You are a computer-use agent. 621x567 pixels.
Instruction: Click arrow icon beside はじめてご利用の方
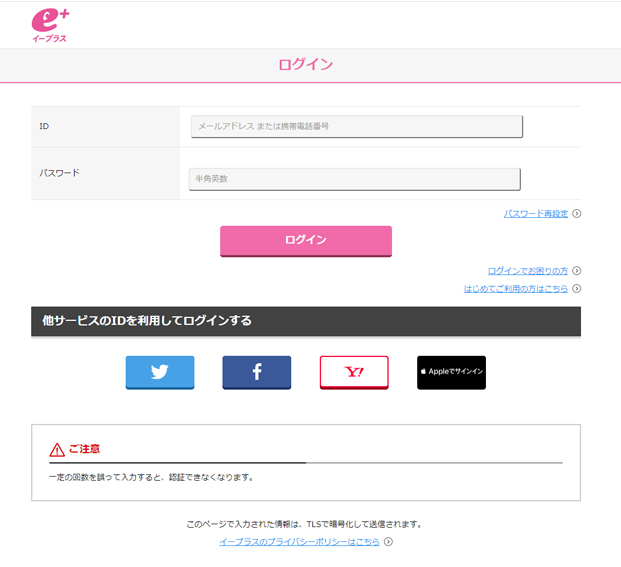coord(577,288)
